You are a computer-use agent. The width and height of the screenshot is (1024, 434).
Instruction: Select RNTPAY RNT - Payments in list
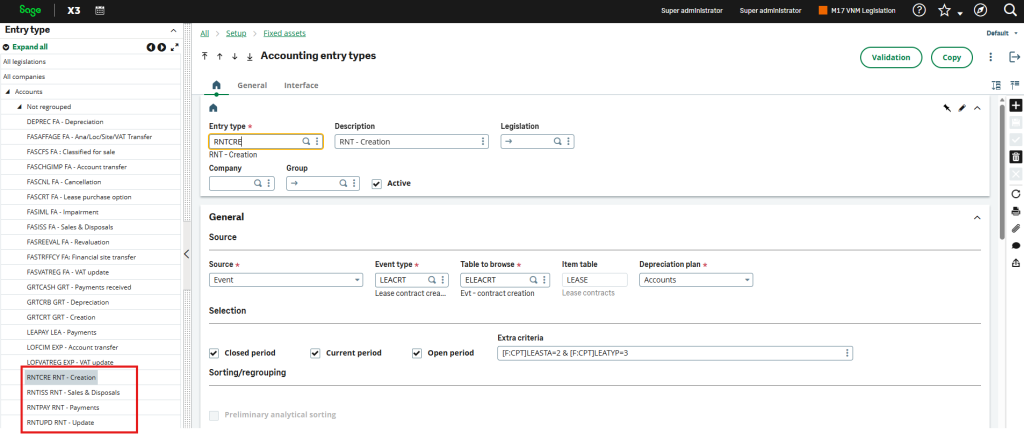[62, 407]
